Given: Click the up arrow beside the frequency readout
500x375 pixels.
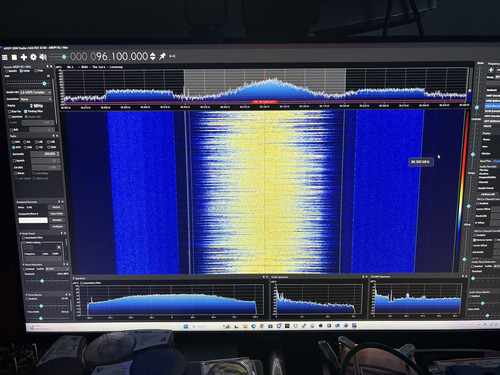Looking at the screenshot, I should (153, 54).
